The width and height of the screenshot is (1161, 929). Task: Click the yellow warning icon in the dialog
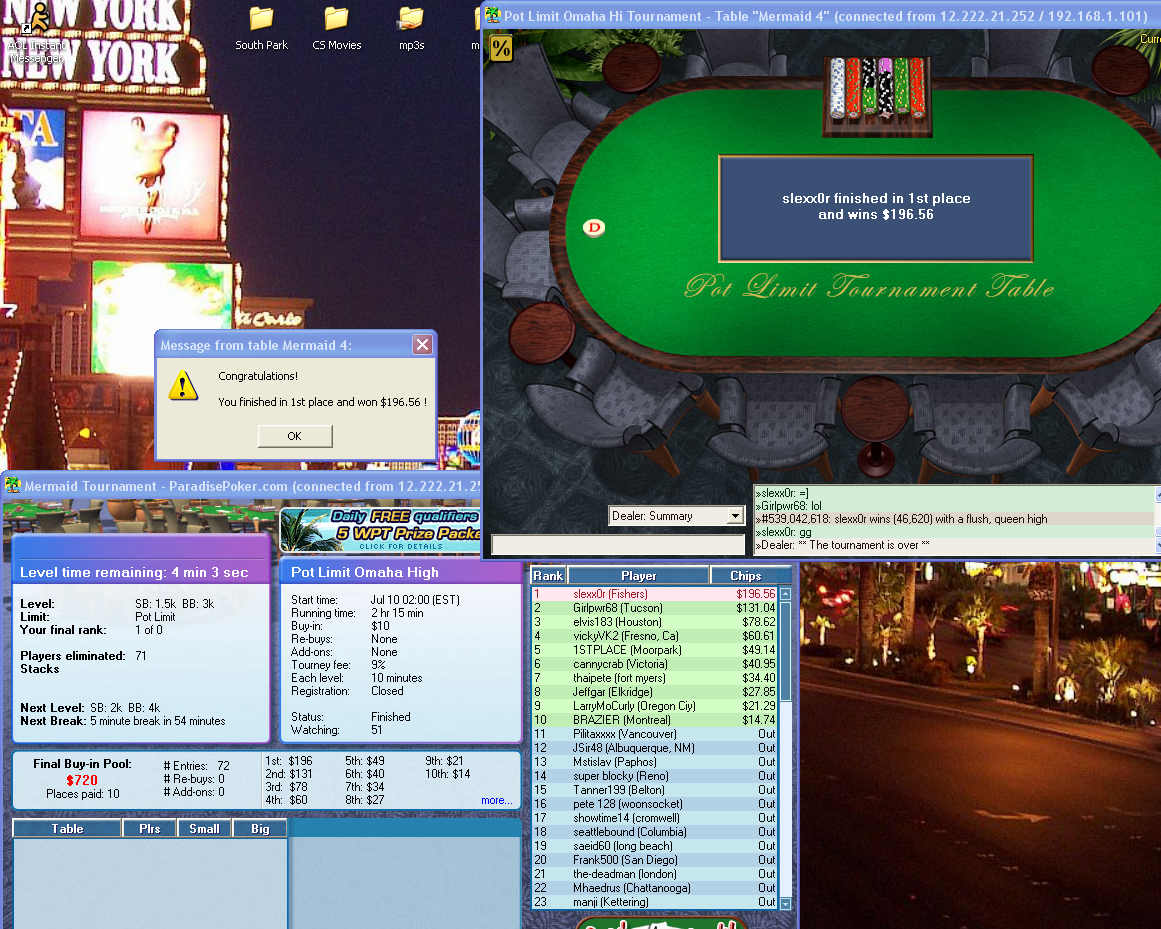tap(183, 386)
